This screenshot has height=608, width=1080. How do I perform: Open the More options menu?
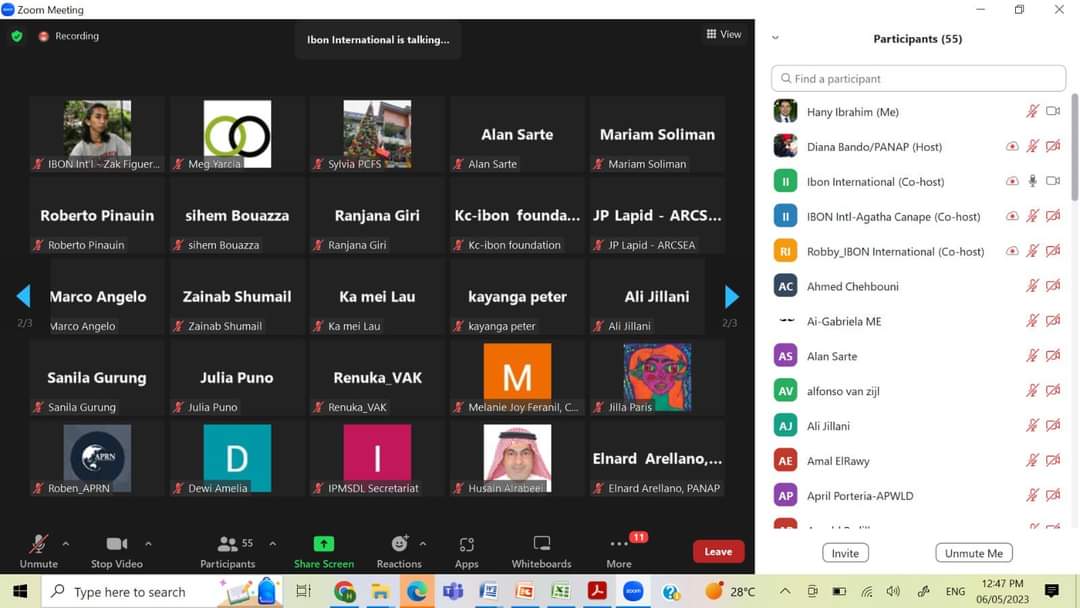point(619,552)
